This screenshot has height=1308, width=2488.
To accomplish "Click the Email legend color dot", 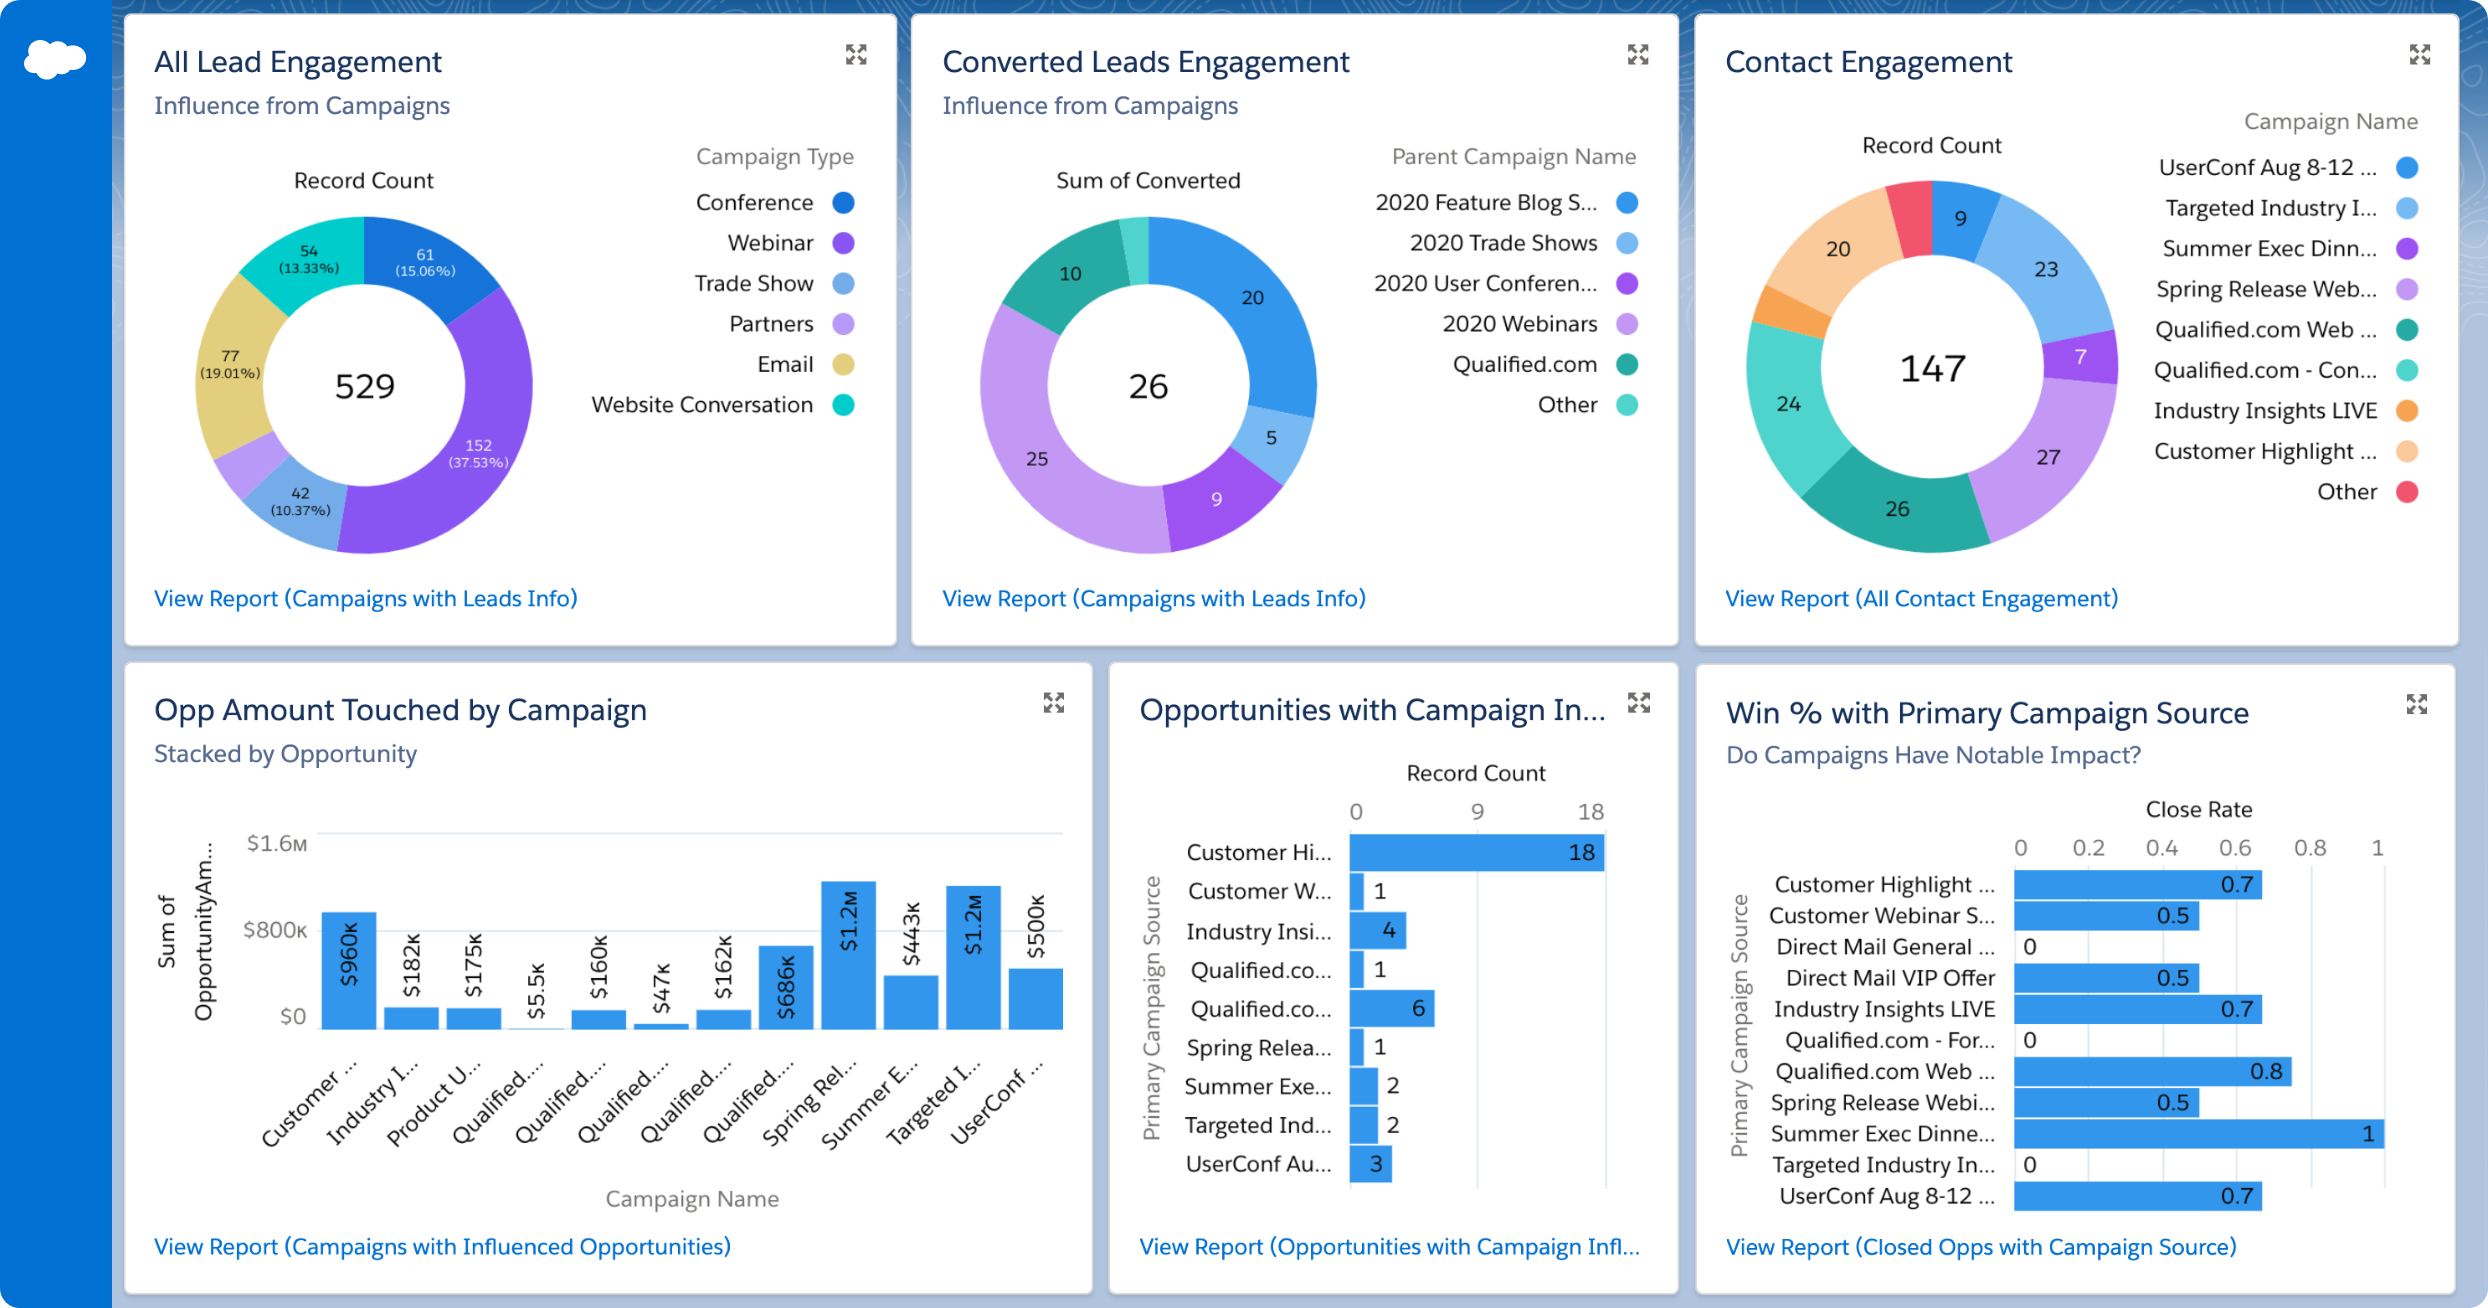I will tap(844, 365).
